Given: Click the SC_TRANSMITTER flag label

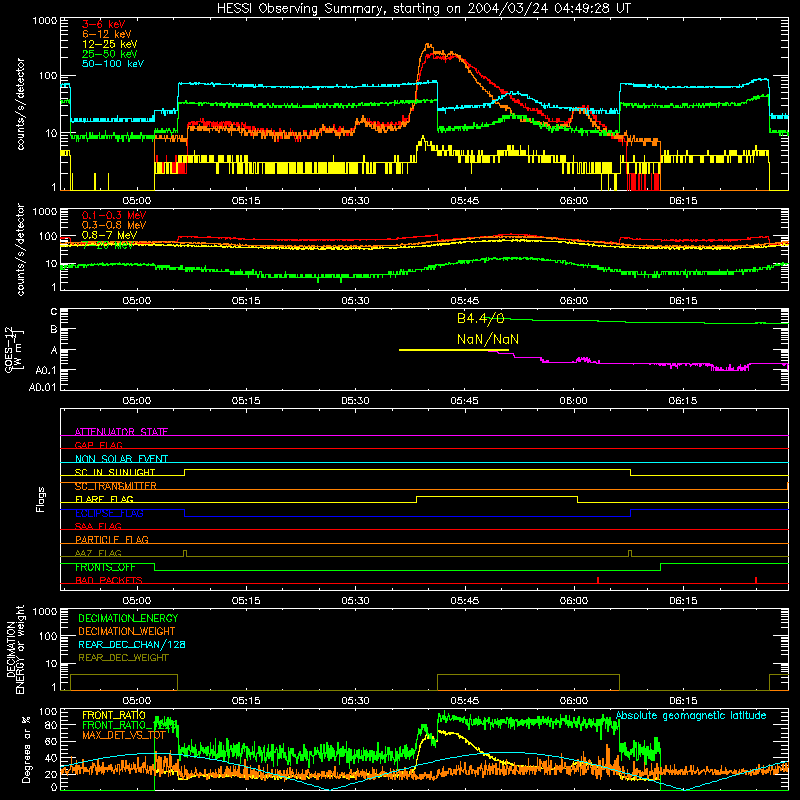Looking at the screenshot, I should 116,486.
